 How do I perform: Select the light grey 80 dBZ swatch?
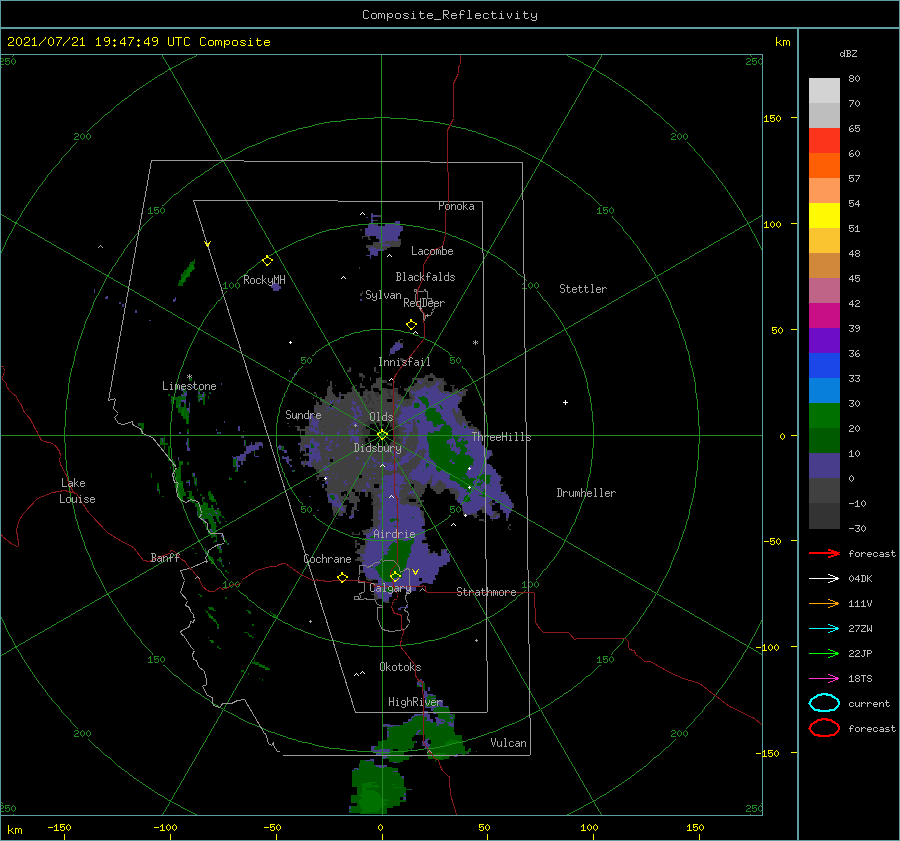824,91
